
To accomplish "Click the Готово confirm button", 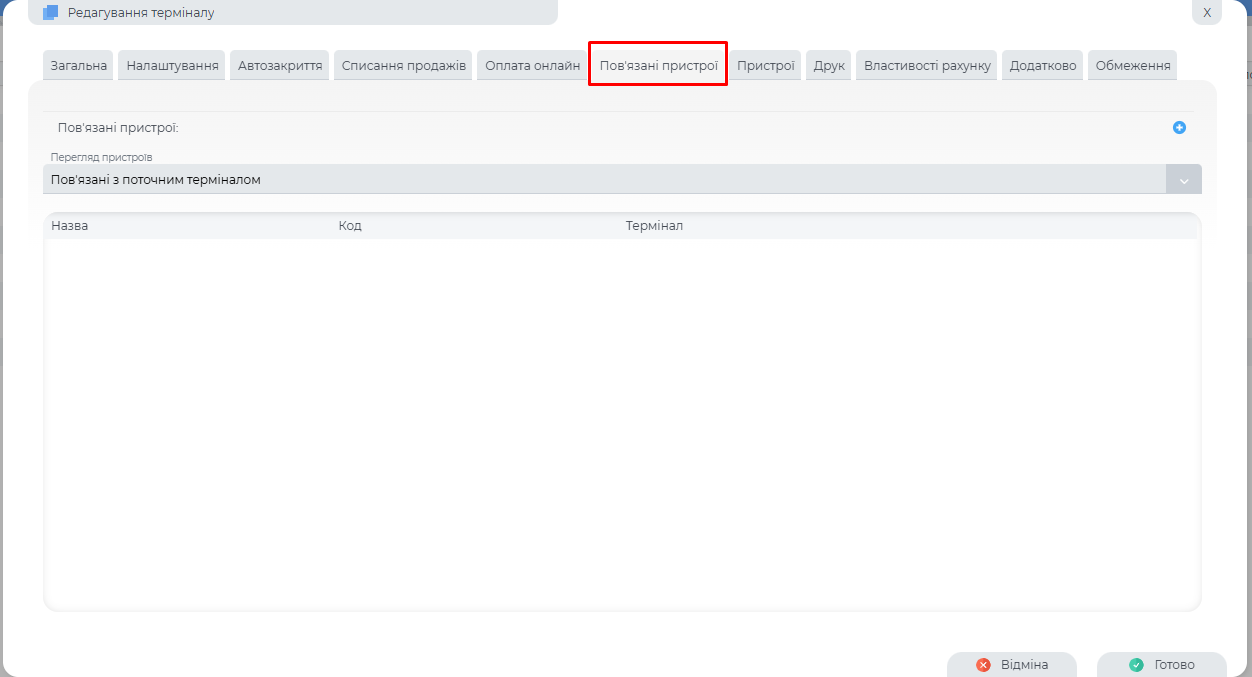I will coord(1162,665).
